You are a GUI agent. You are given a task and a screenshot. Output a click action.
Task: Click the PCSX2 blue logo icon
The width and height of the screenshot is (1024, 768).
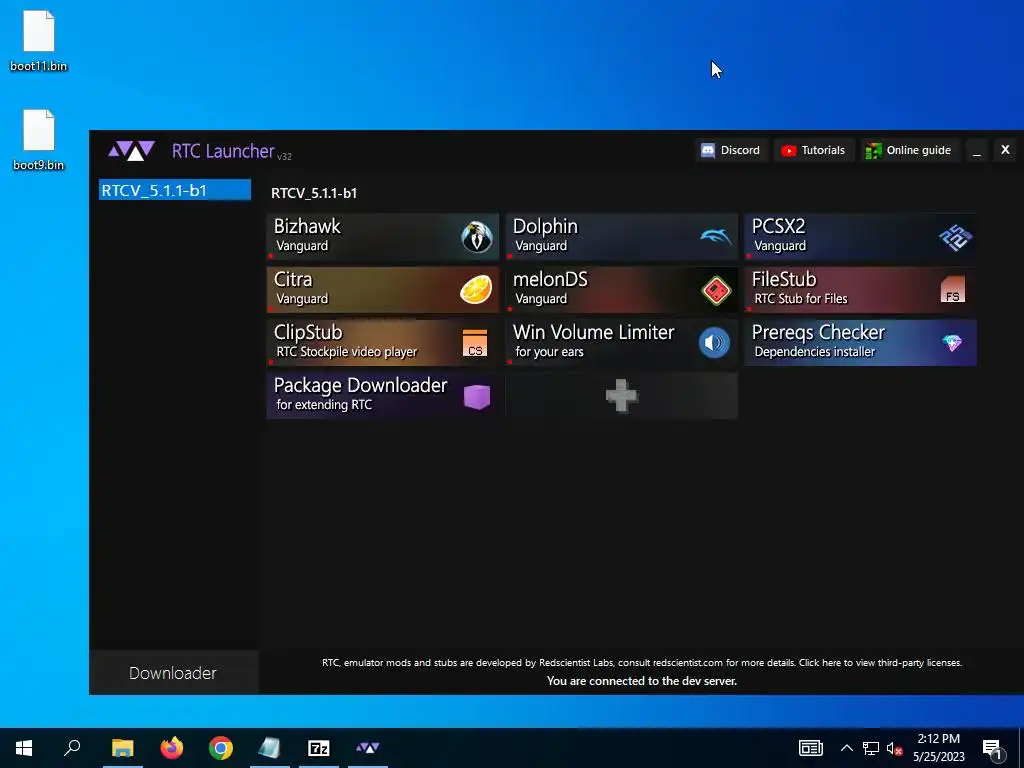coord(955,237)
